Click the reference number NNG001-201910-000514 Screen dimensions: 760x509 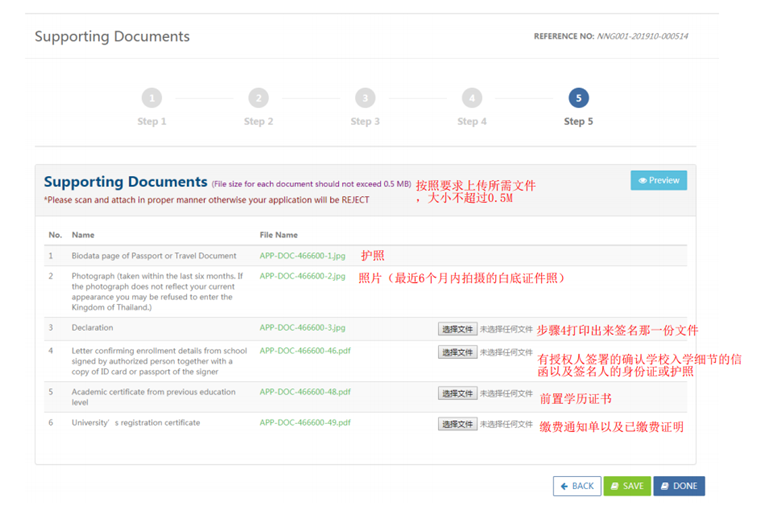click(x=642, y=36)
